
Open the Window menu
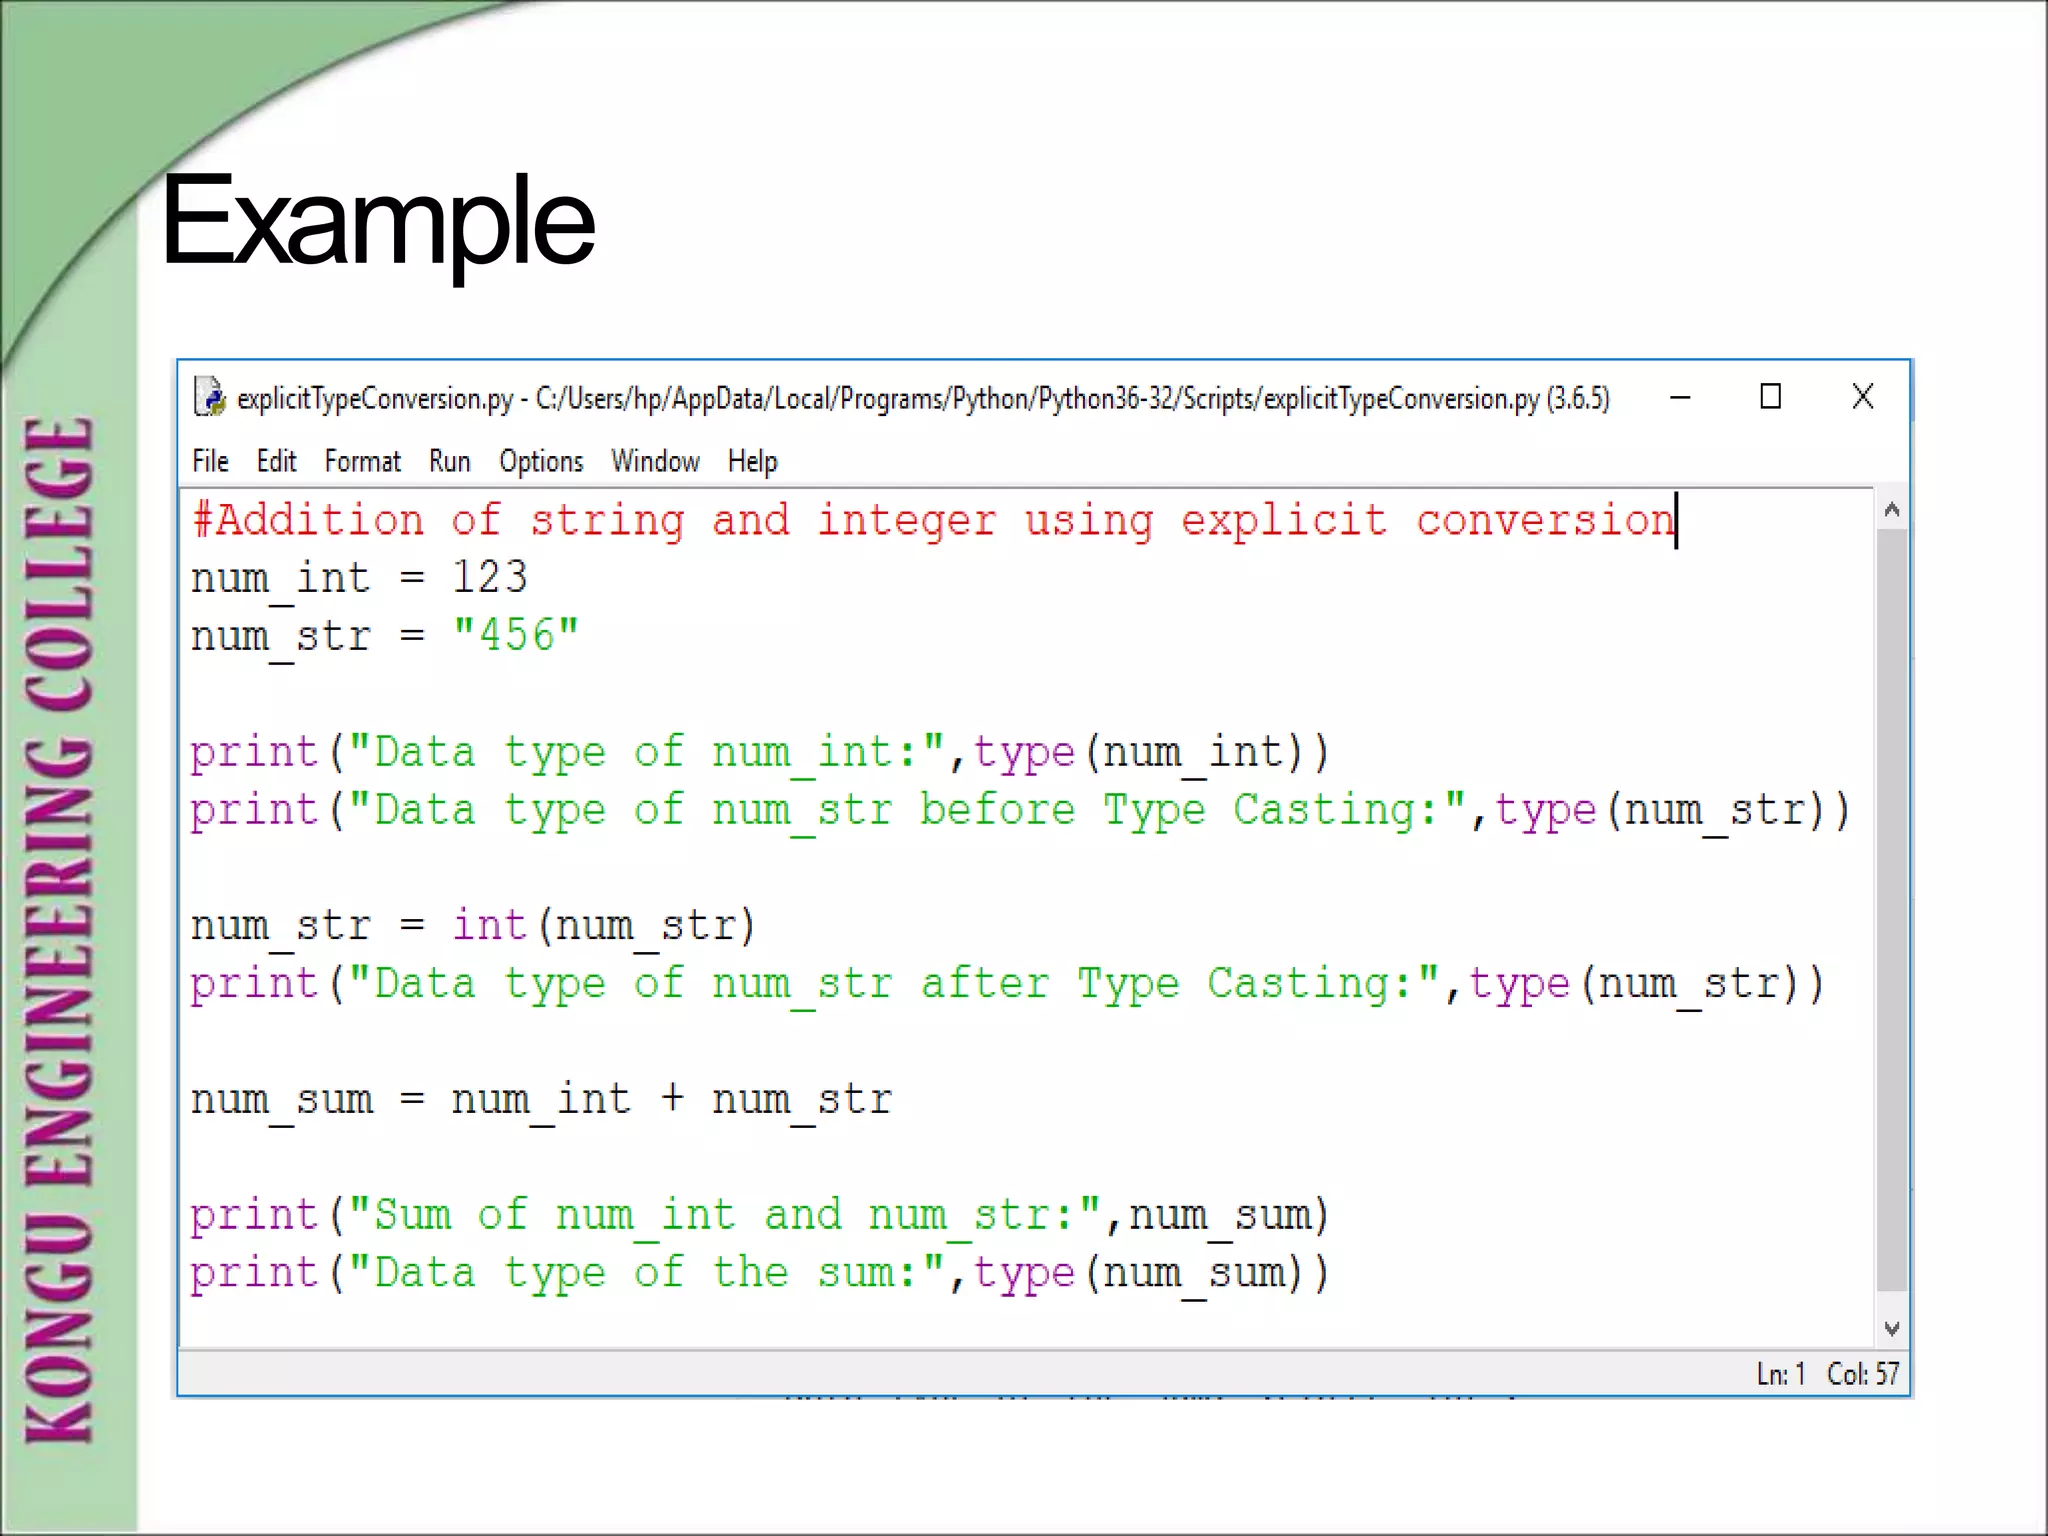(x=655, y=461)
